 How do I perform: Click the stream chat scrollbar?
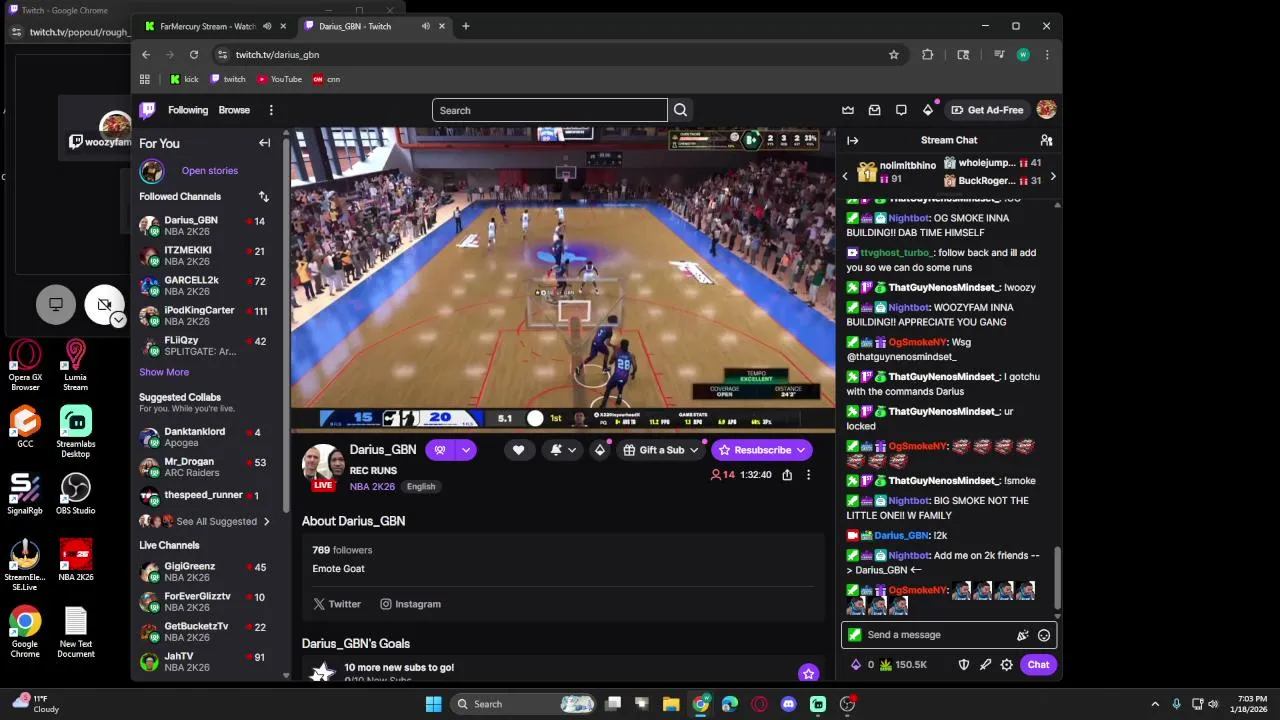pos(1058,577)
